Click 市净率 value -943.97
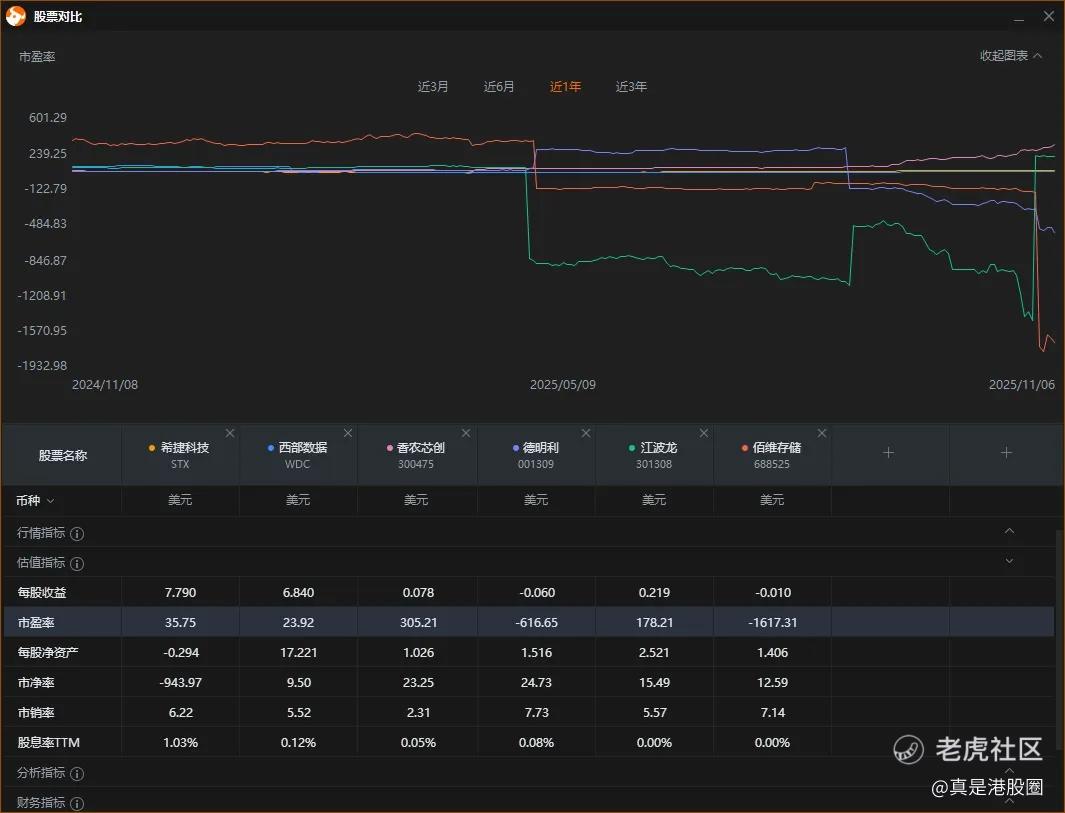The height and width of the screenshot is (813, 1065). tap(181, 683)
